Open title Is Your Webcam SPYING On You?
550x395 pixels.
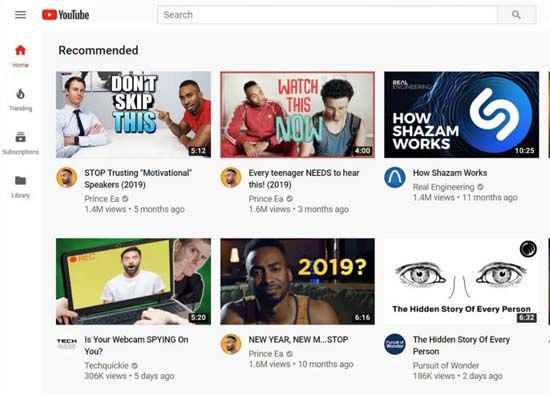point(136,345)
